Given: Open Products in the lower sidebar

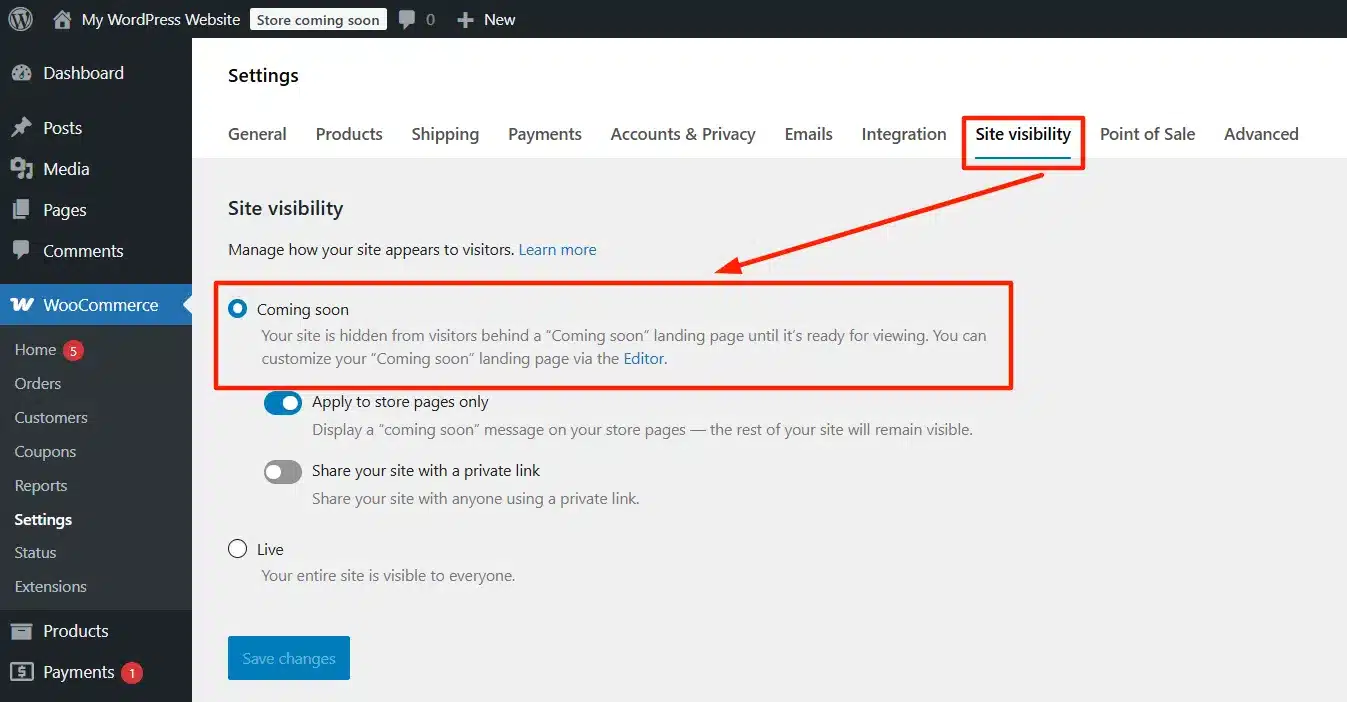Looking at the screenshot, I should tap(22, 631).
